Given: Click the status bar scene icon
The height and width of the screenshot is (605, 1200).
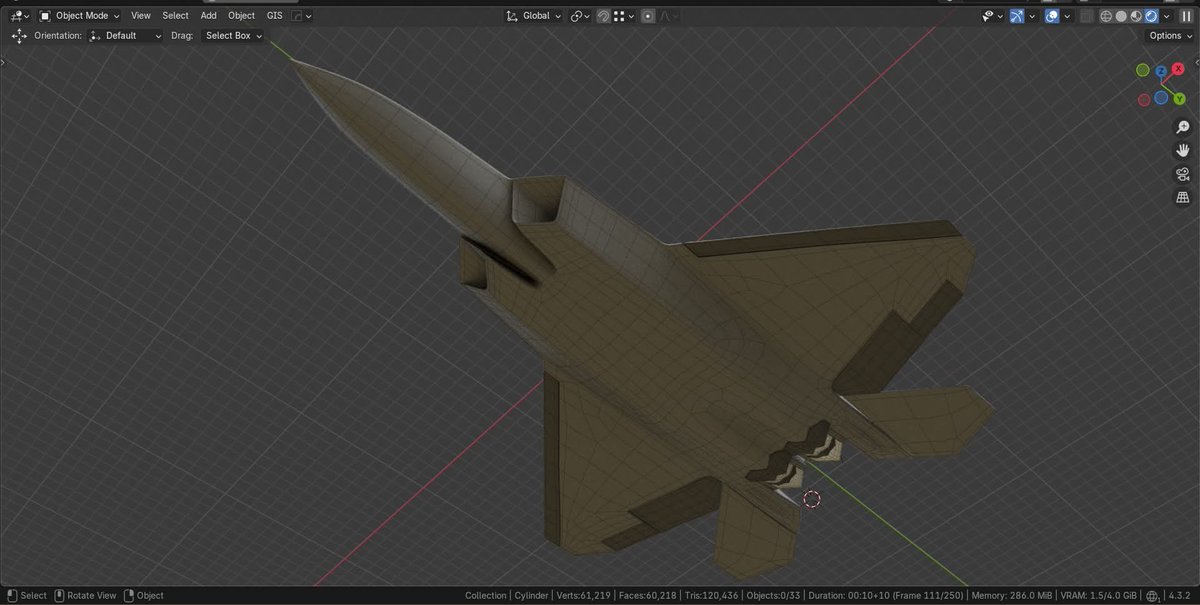Looking at the screenshot, I should tap(1152, 596).
